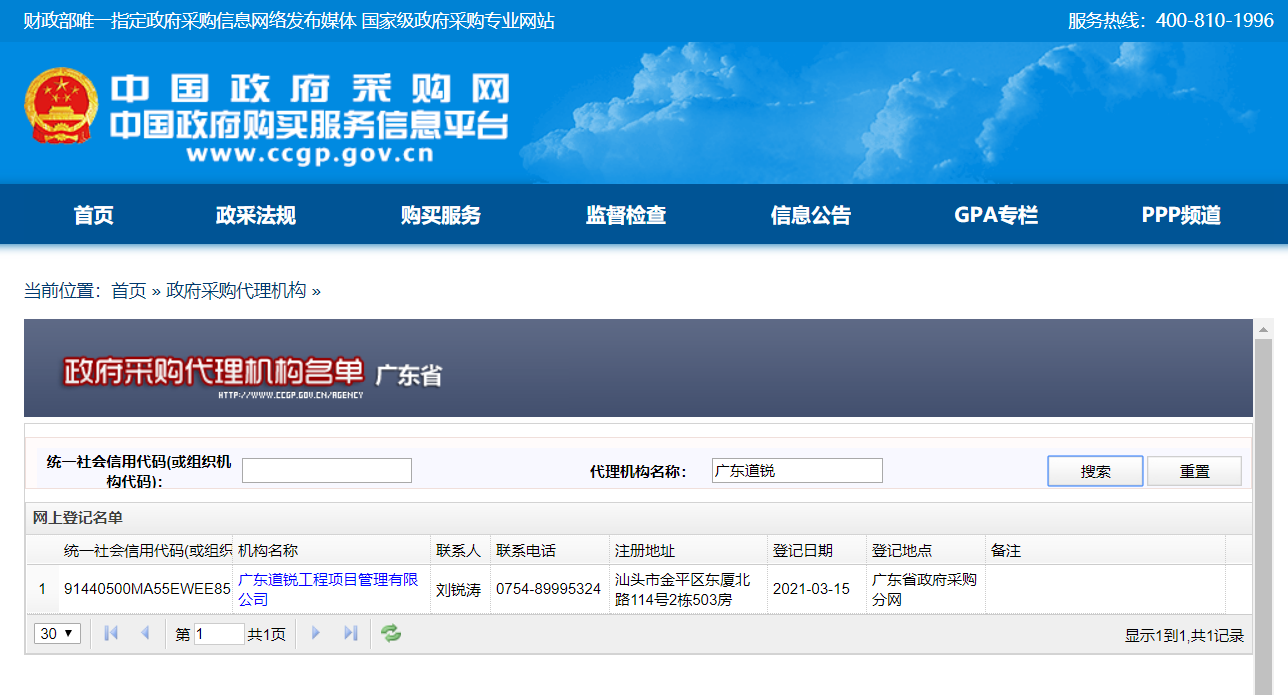Go to last page of results

coord(350,633)
